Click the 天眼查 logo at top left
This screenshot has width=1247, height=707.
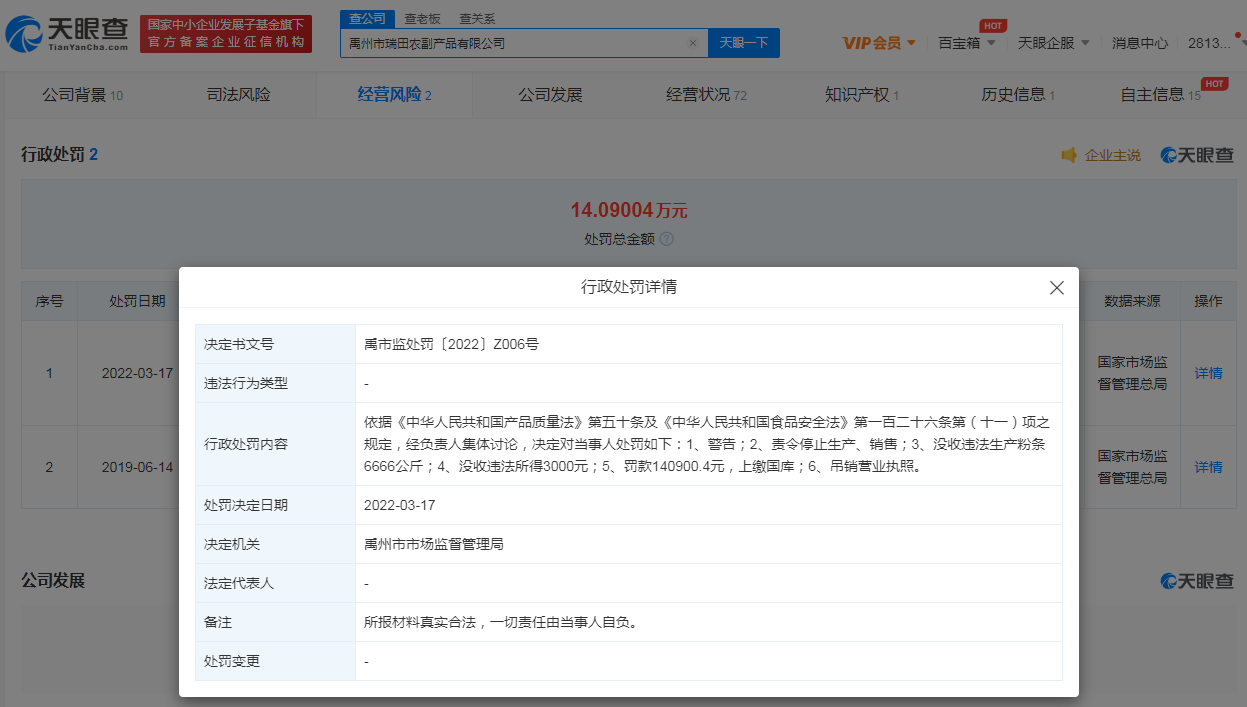(67, 34)
